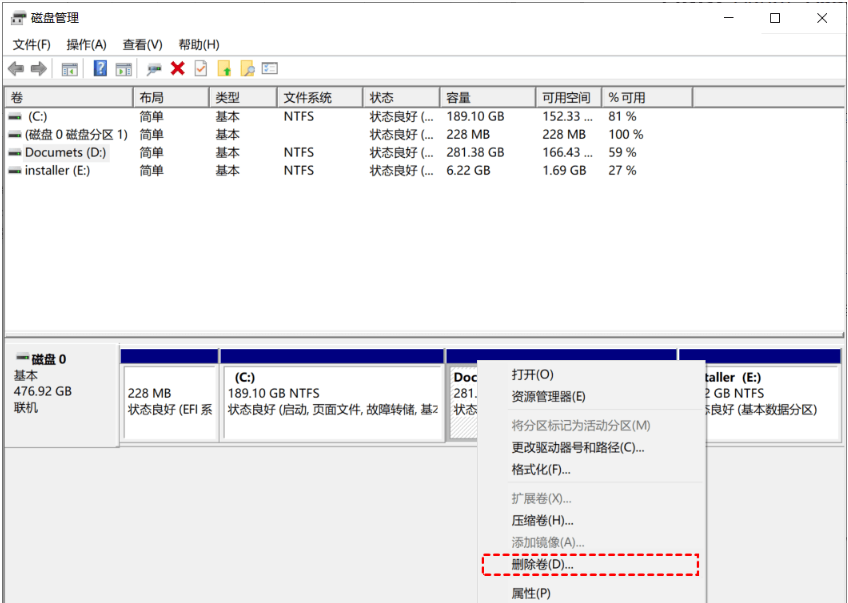Select 压缩卷(H)... in the context menu
The image size is (848, 603).
tap(592, 520)
